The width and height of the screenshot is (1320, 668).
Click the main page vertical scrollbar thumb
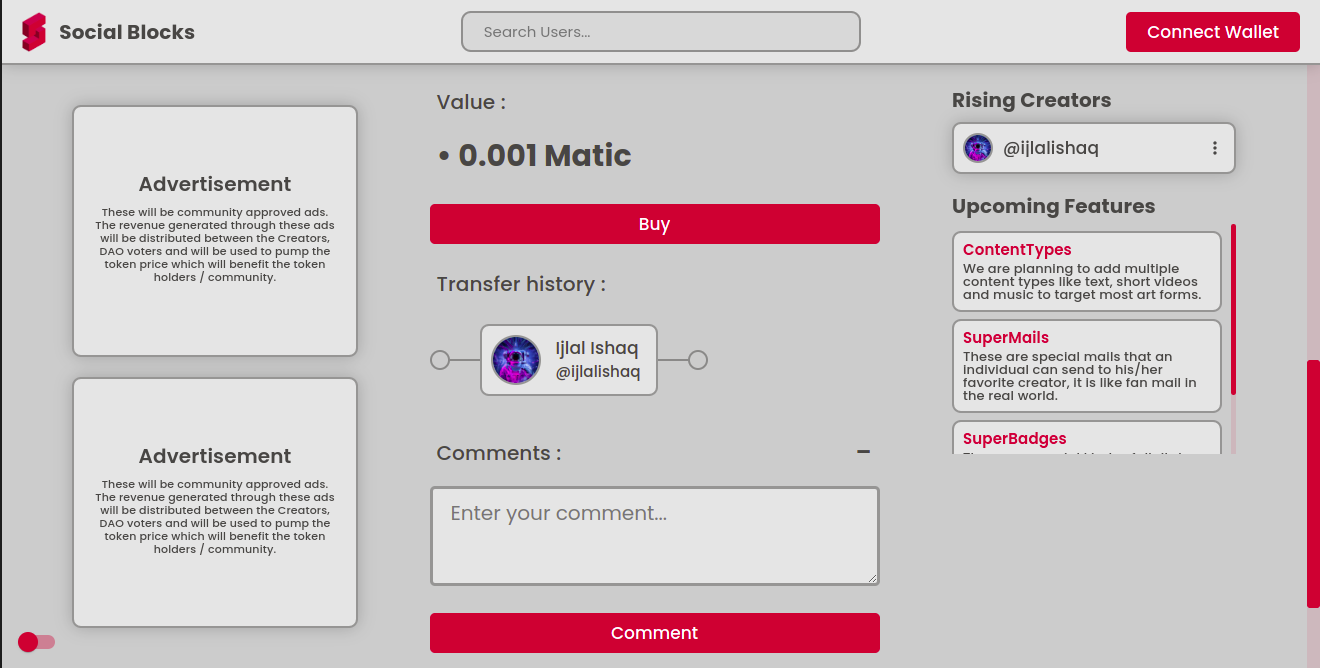(1313, 484)
